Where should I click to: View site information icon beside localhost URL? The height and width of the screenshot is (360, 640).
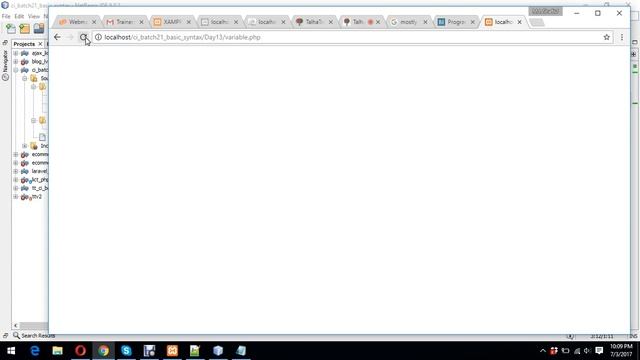[x=98, y=37]
